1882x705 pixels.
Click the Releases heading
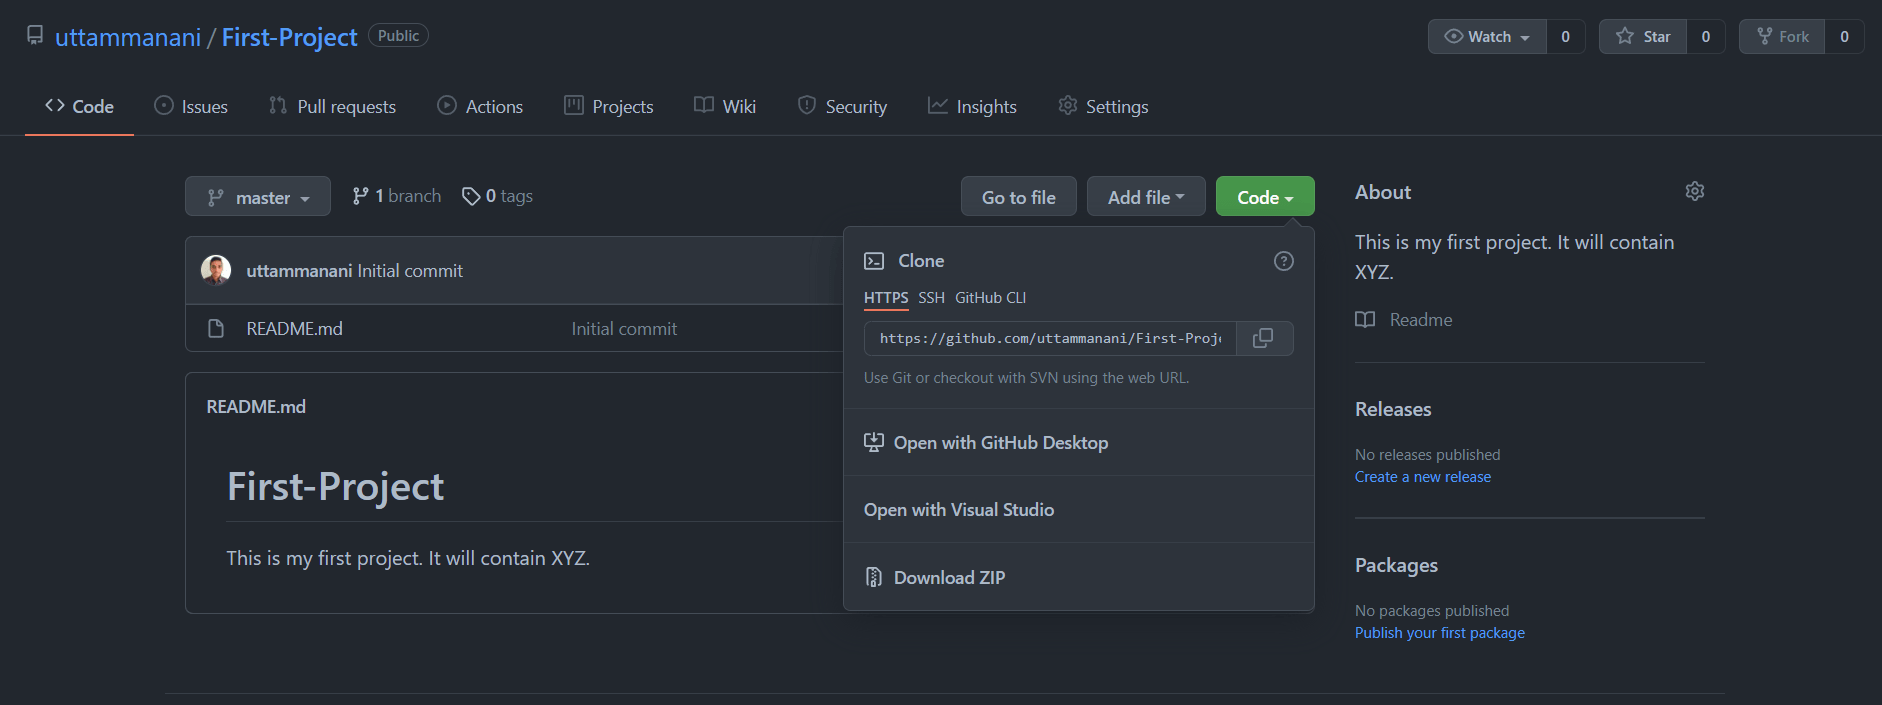tap(1393, 409)
